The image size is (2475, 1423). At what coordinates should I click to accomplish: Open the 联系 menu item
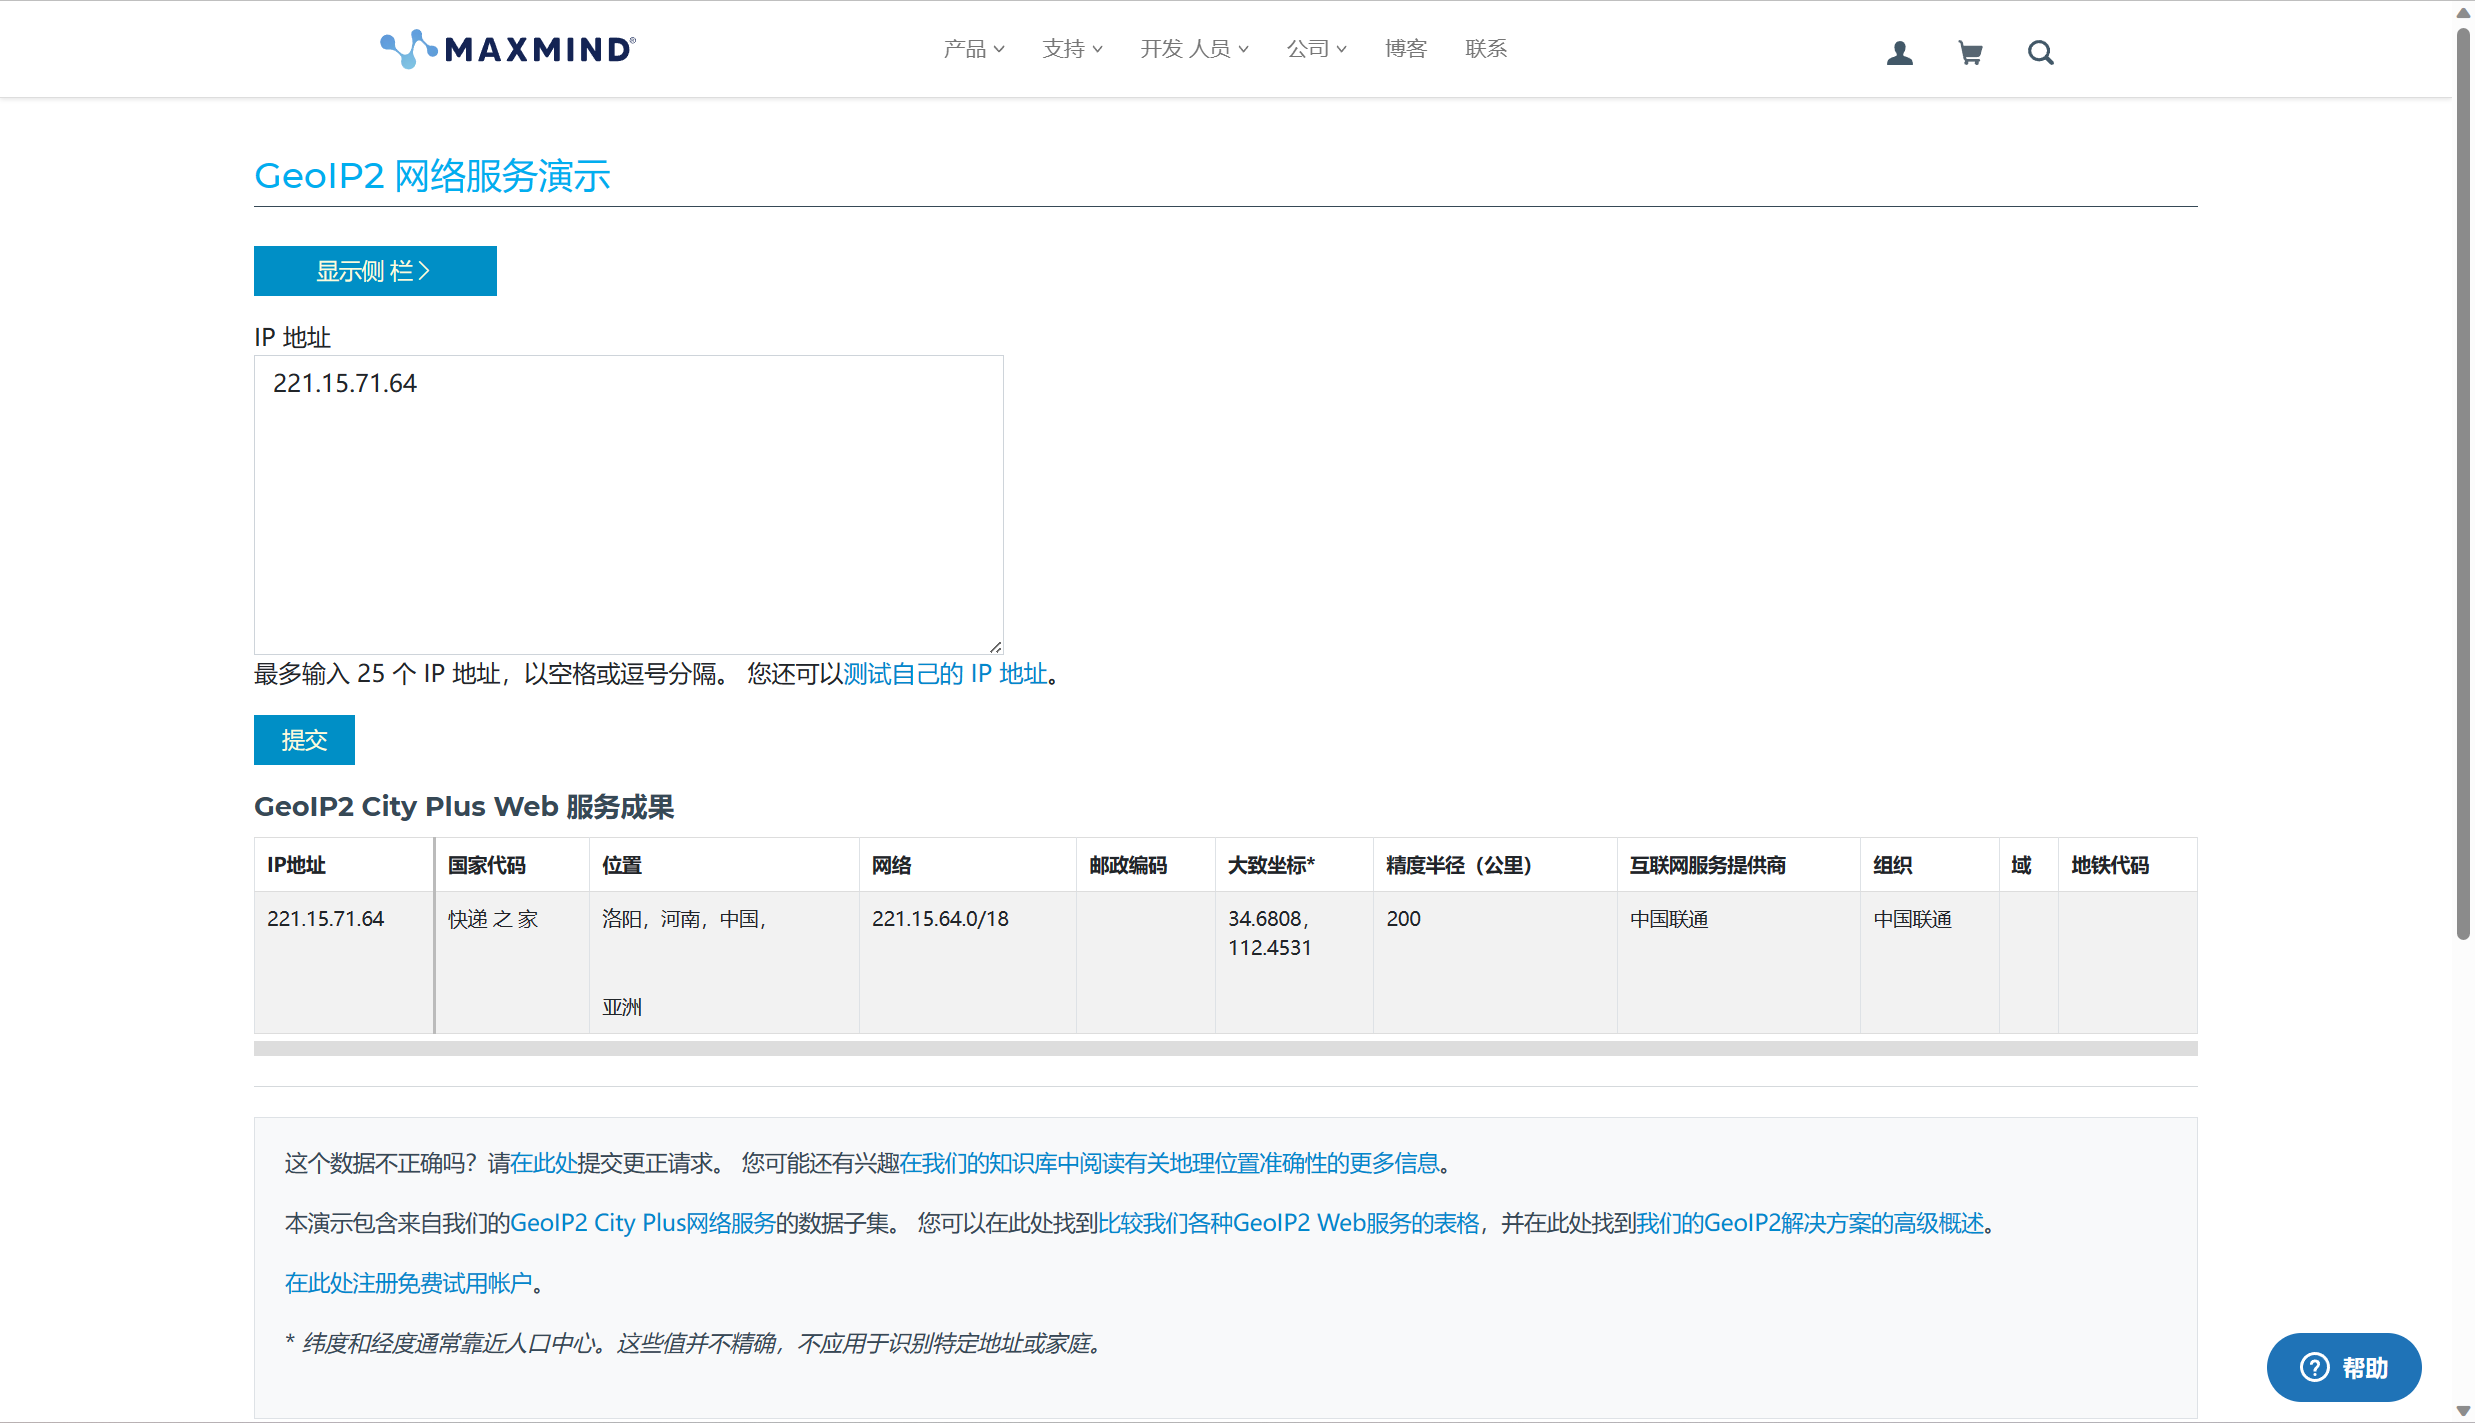1486,49
